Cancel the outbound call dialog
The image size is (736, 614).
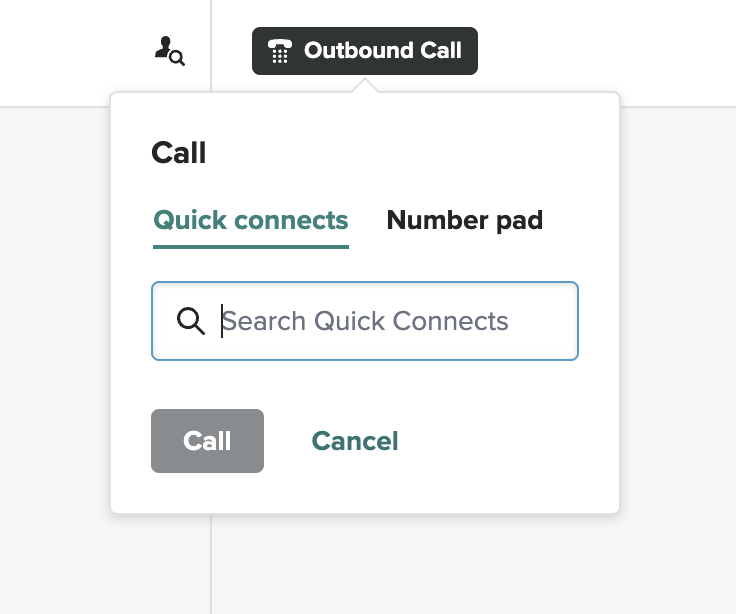tap(355, 441)
